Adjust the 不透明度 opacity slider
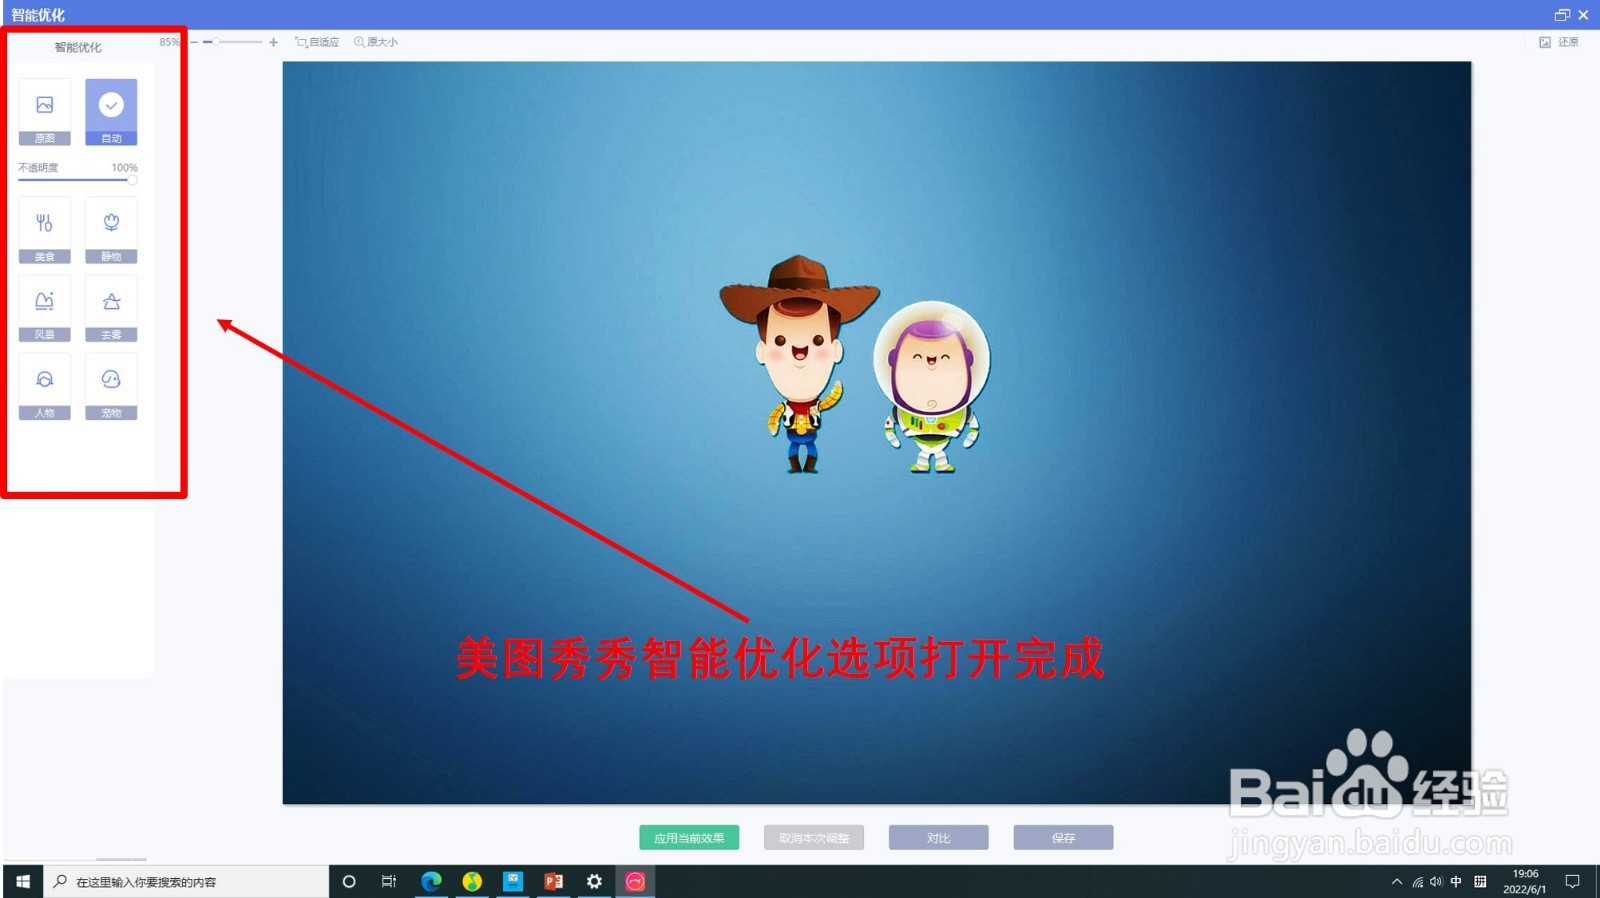 tap(78, 180)
